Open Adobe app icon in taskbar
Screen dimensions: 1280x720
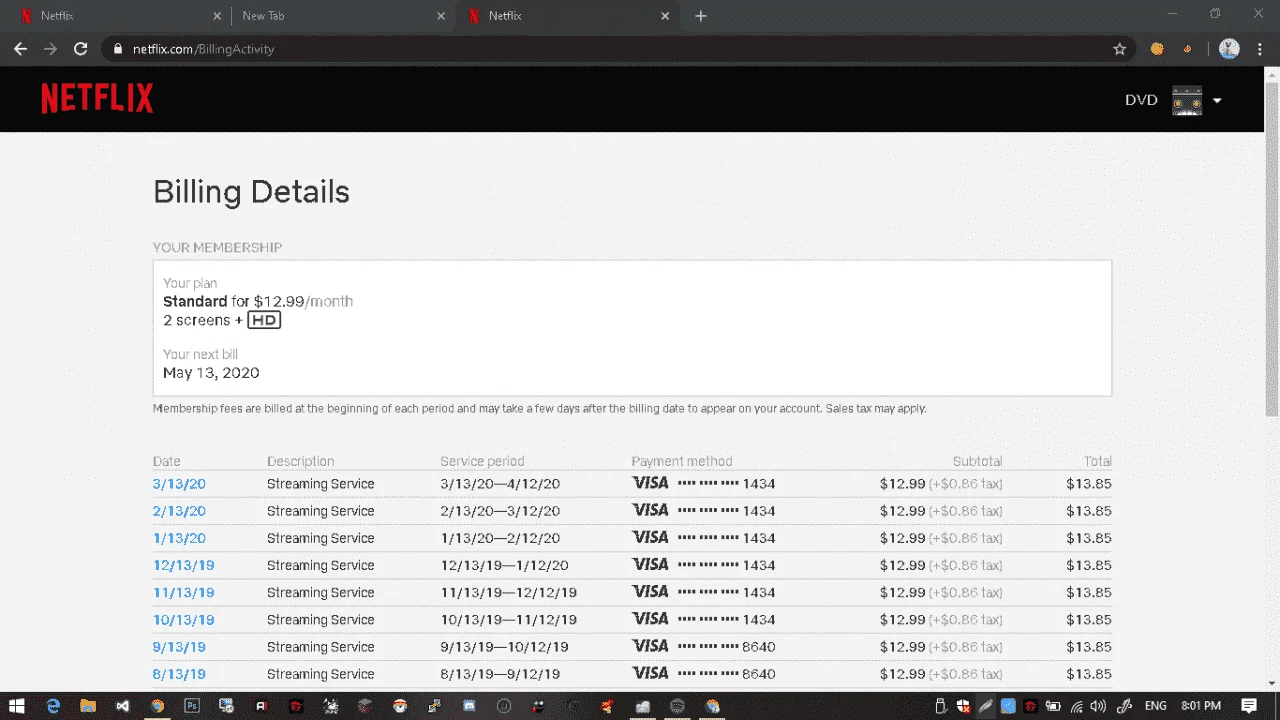pos(261,706)
